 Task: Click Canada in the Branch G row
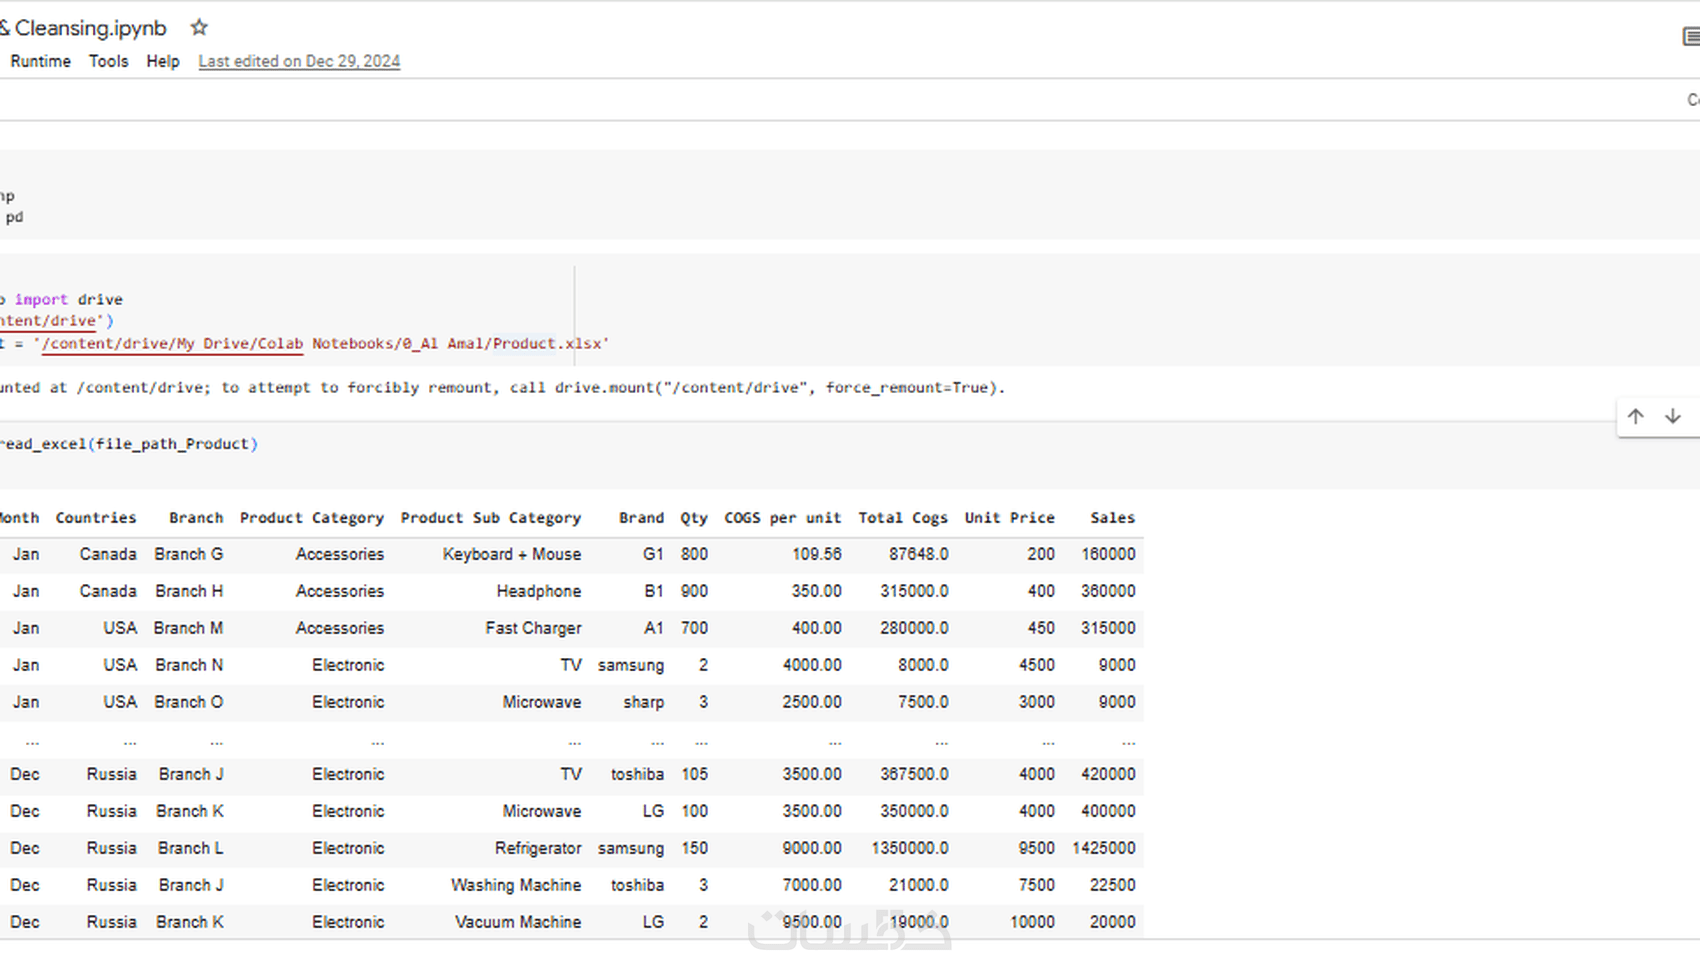(108, 554)
